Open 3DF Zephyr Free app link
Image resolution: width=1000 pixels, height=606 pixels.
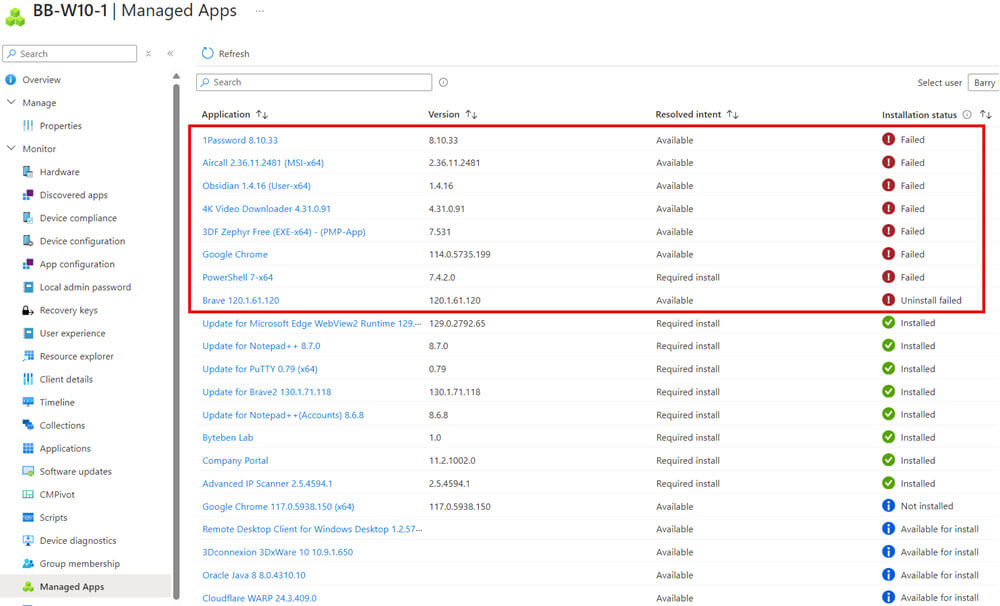284,232
